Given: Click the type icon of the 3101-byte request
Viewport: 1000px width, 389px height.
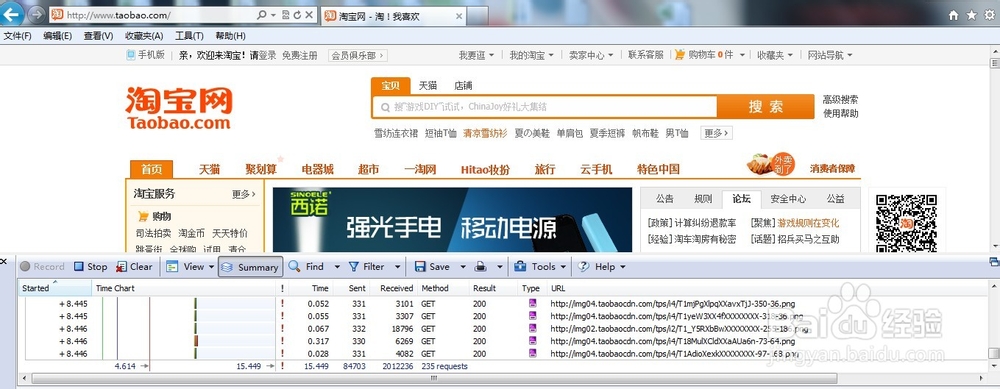Looking at the screenshot, I should (x=532, y=304).
